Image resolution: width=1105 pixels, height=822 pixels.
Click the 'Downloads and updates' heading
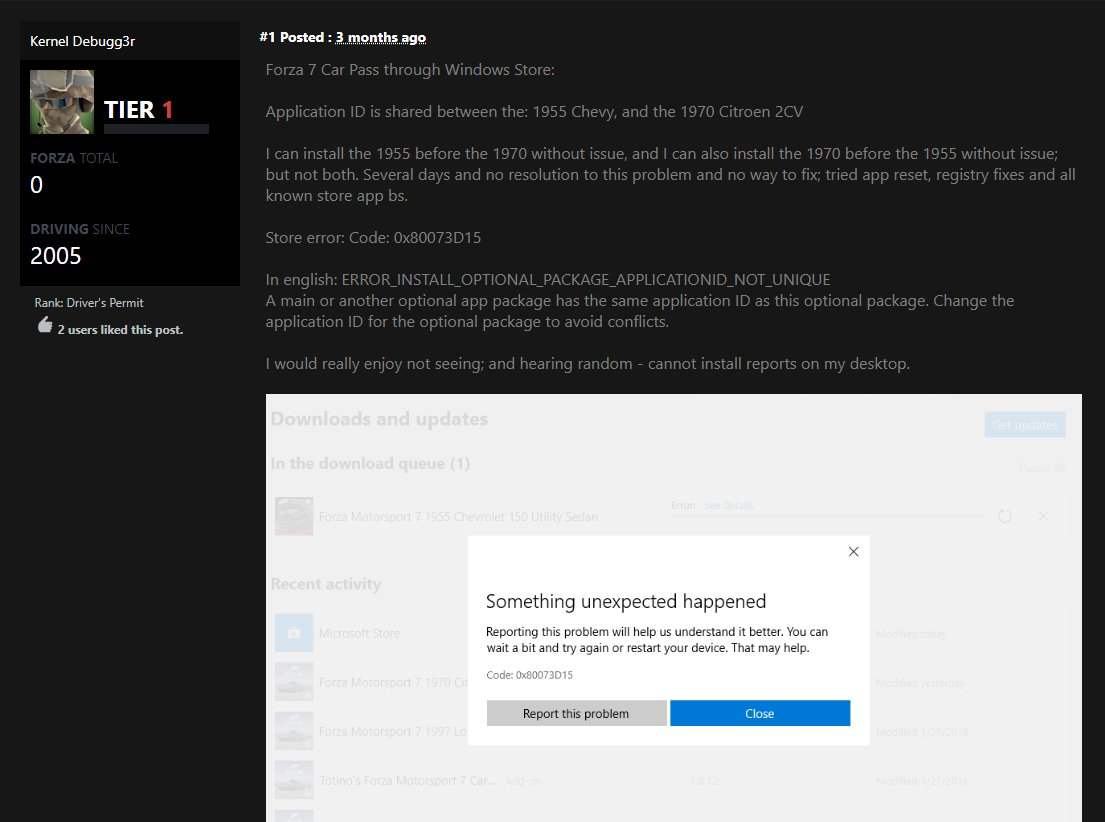click(x=379, y=419)
